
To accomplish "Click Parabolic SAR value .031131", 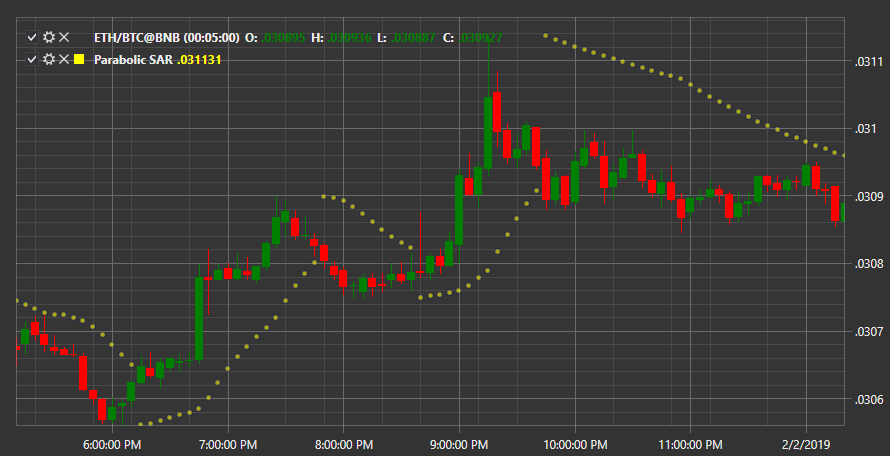I will tap(199, 60).
